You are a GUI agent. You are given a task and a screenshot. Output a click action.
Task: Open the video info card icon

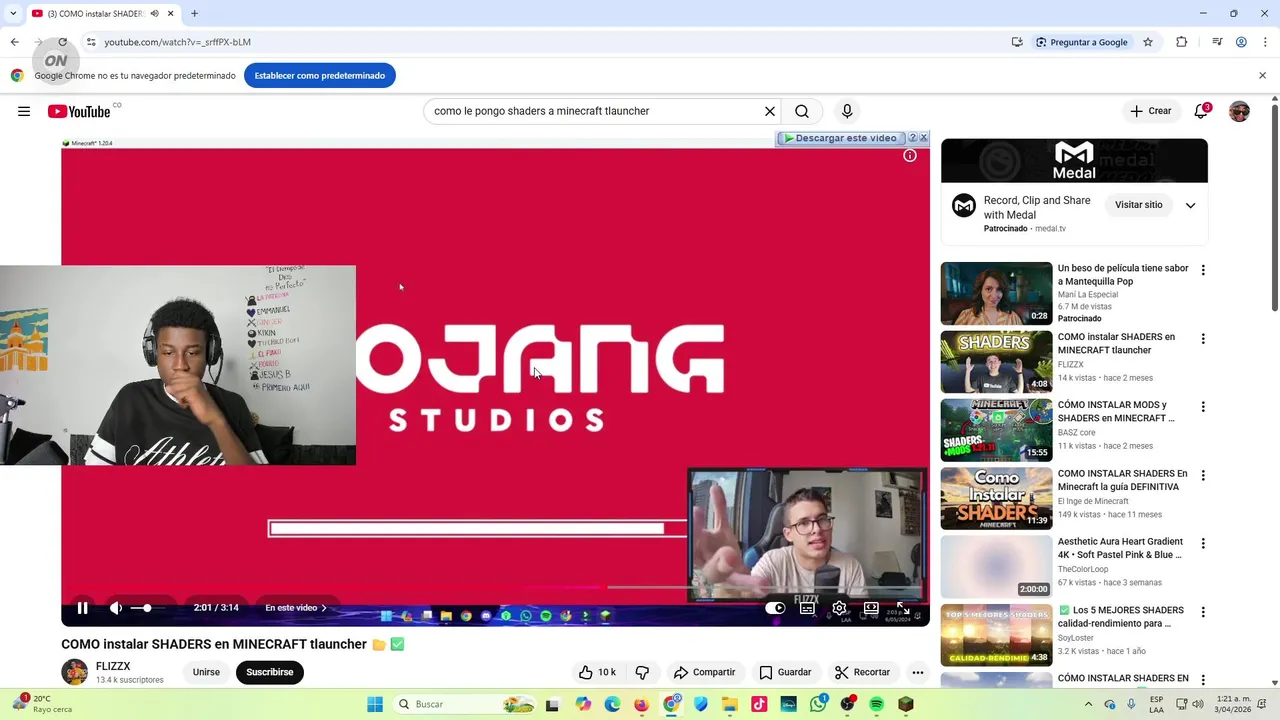pos(910,156)
